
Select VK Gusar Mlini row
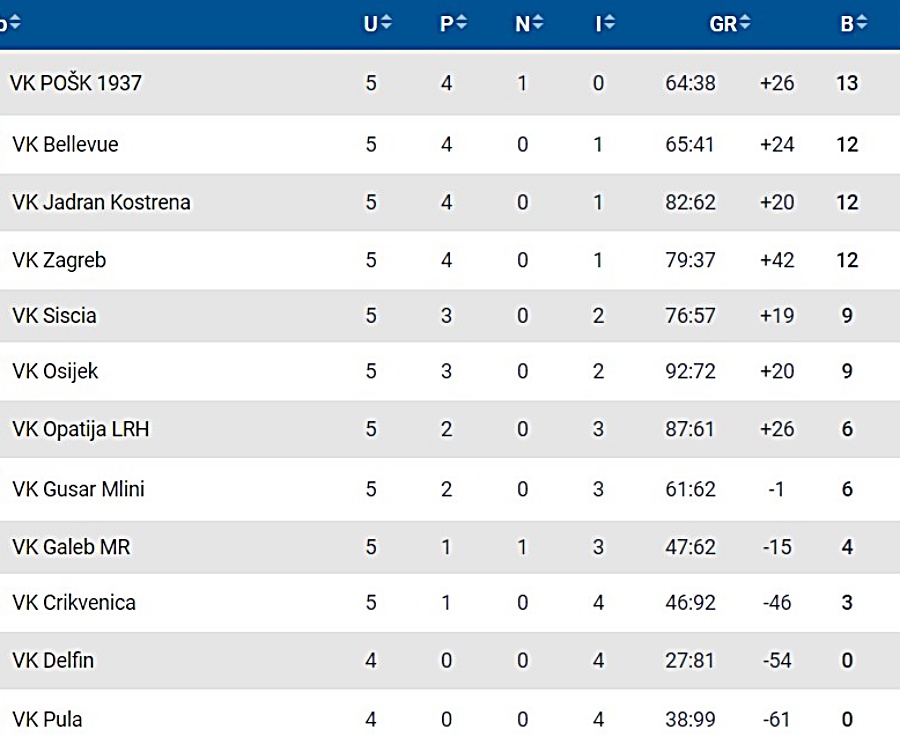click(x=79, y=489)
